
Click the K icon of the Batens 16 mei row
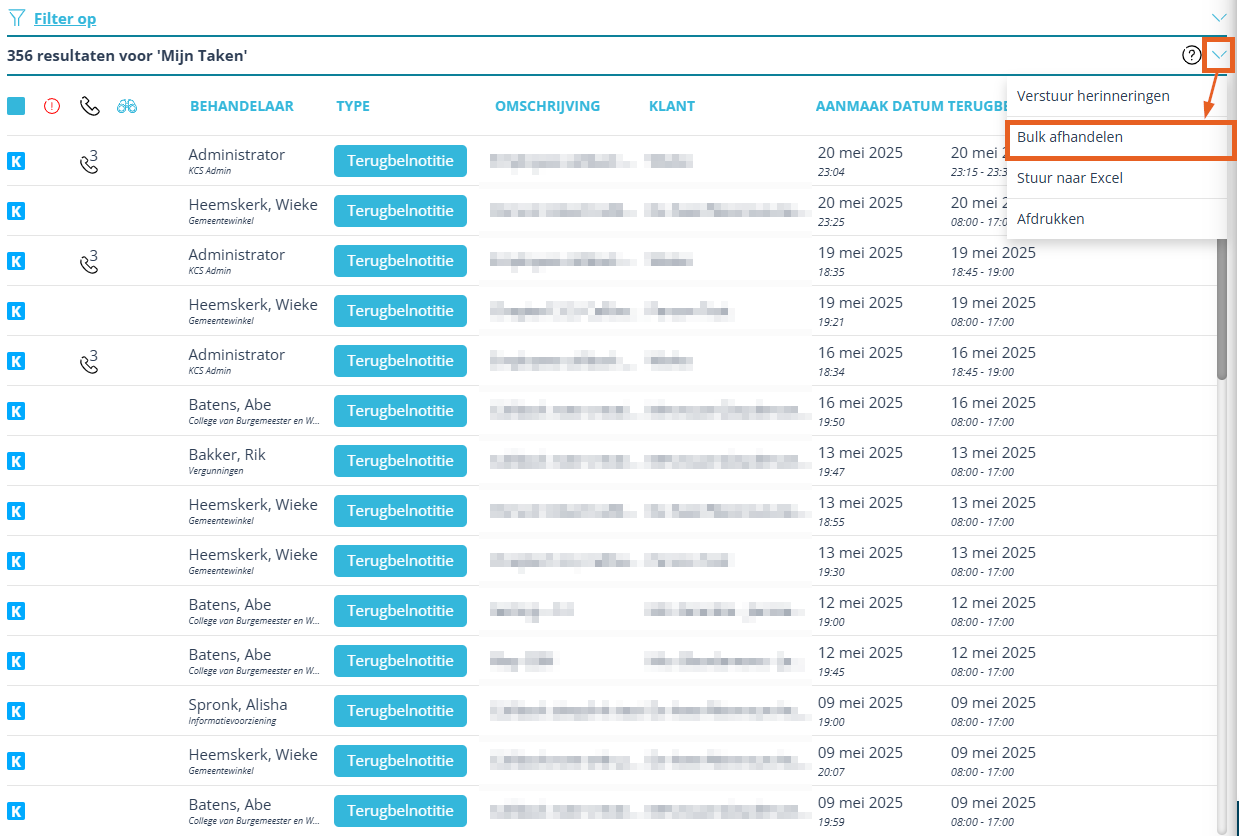tap(16, 411)
